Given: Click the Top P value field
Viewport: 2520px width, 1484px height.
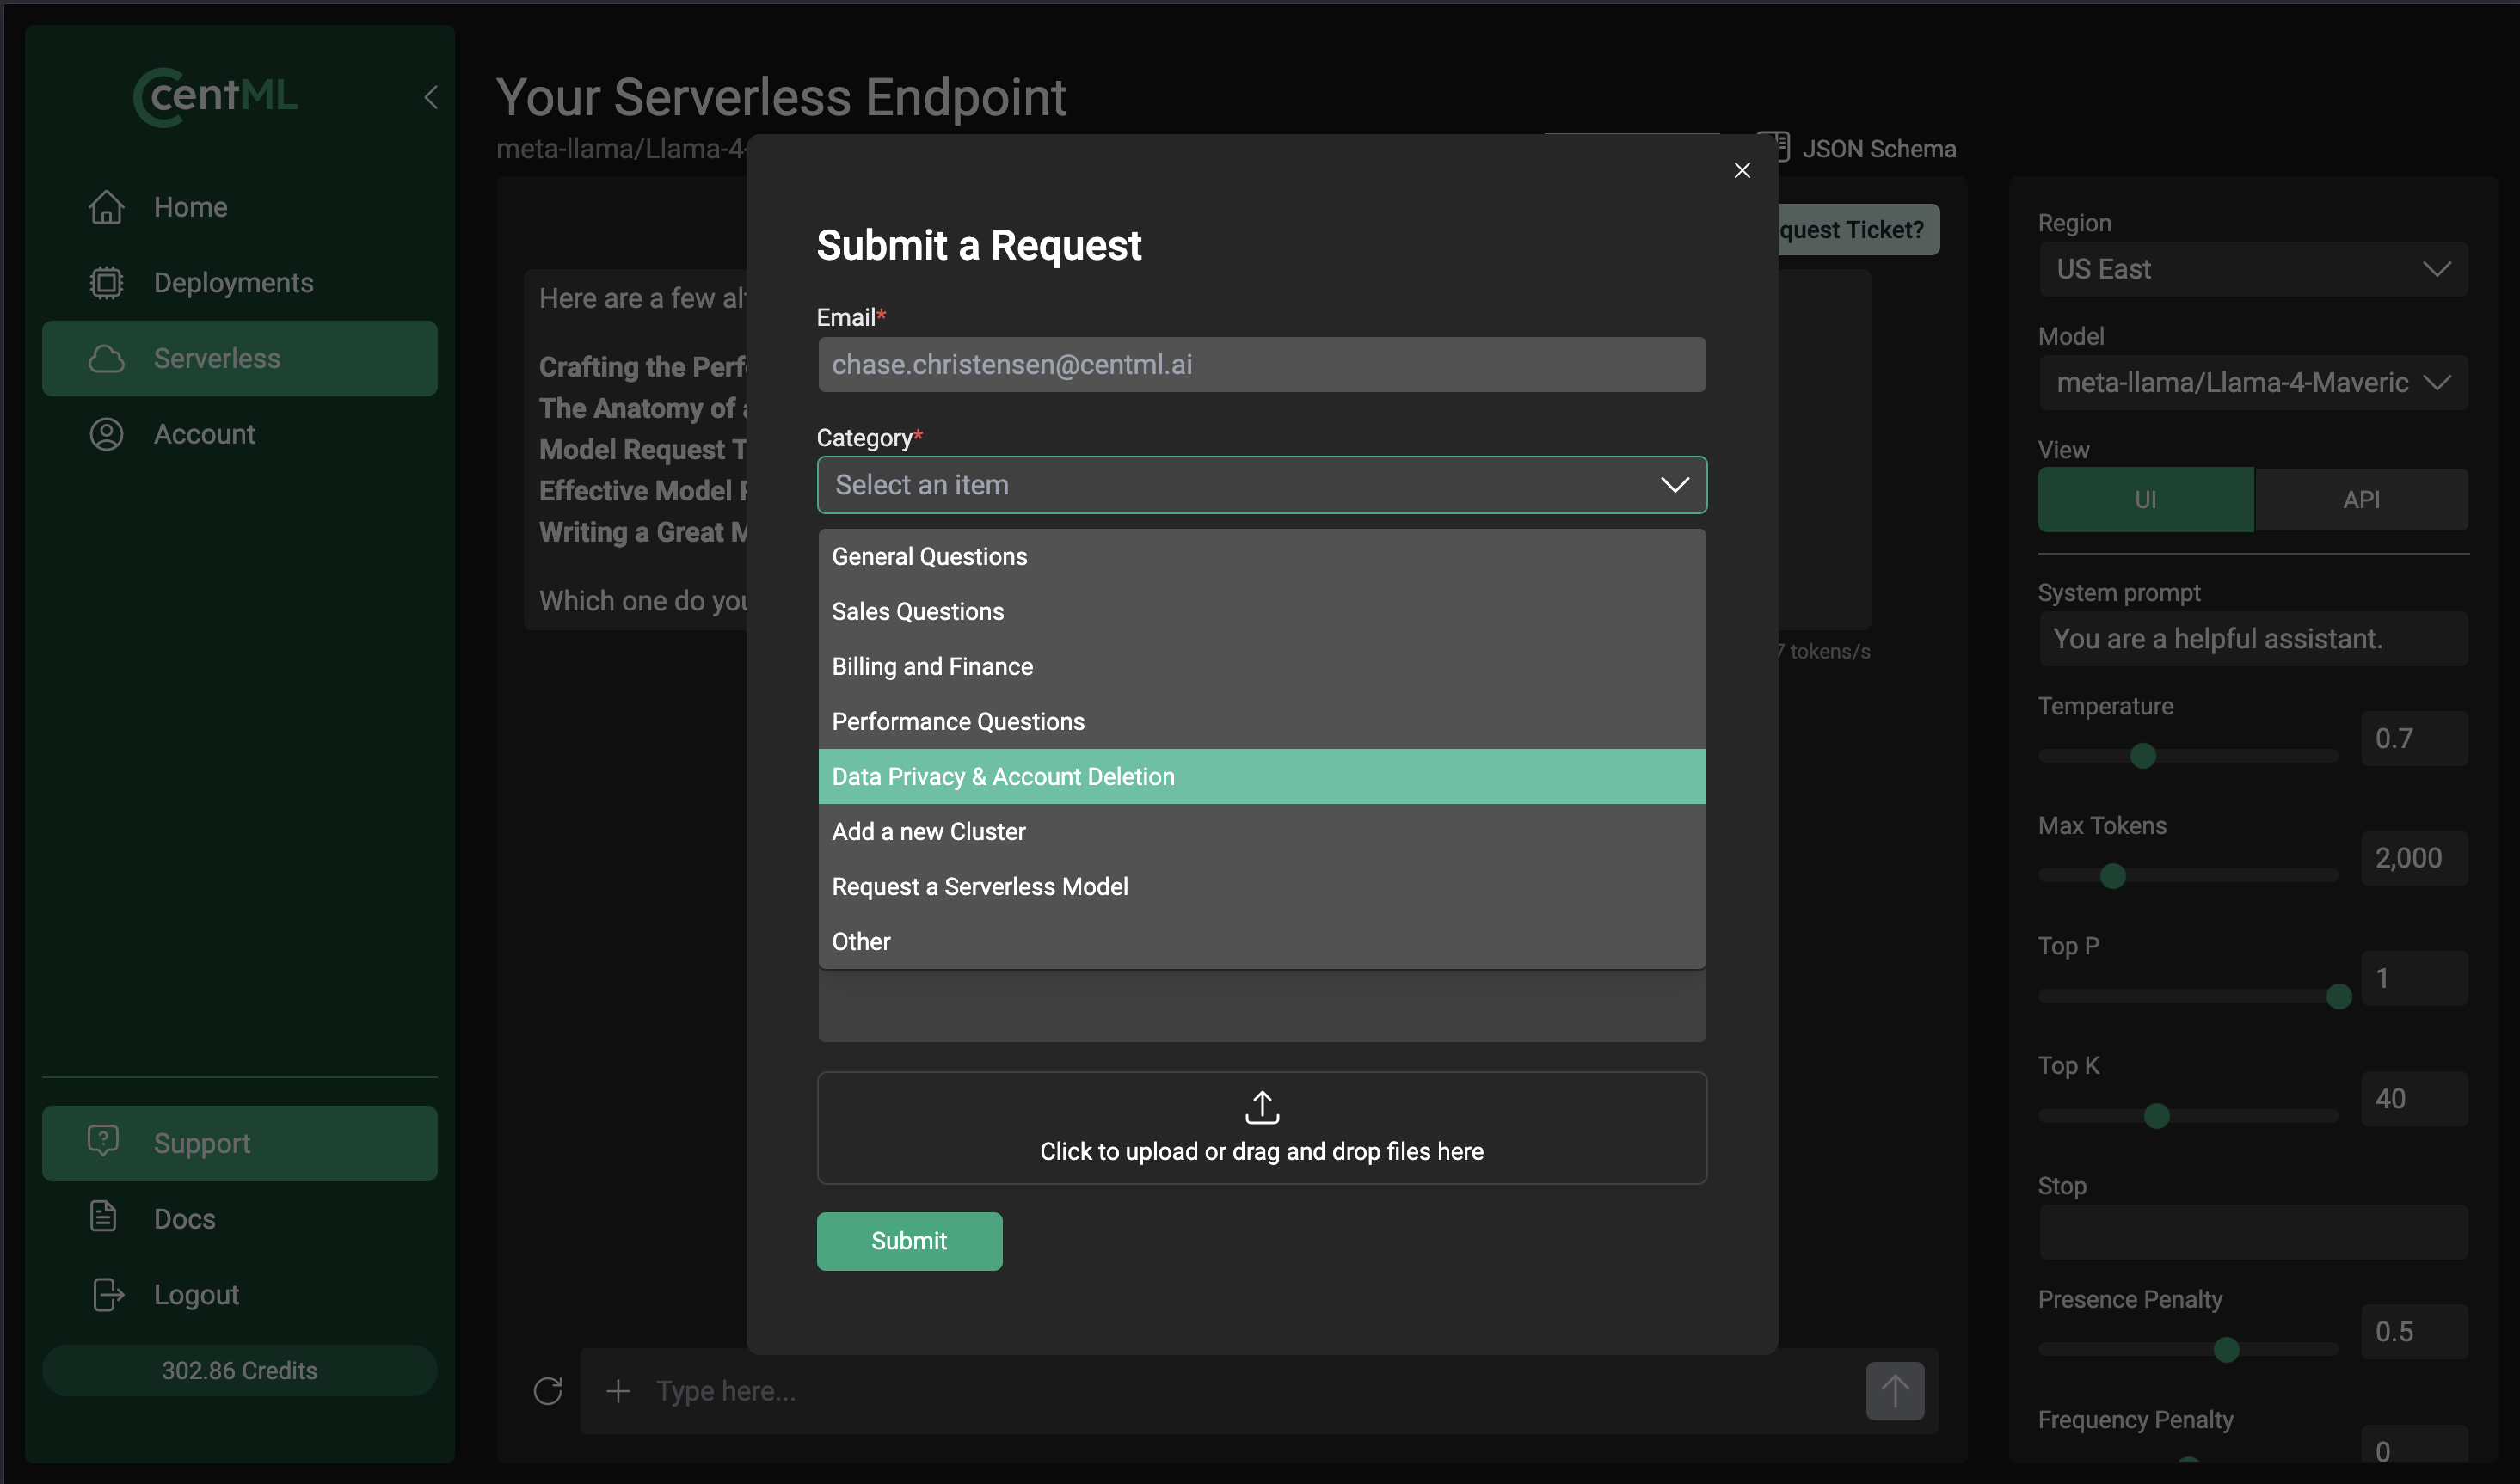Looking at the screenshot, I should [x=2414, y=978].
